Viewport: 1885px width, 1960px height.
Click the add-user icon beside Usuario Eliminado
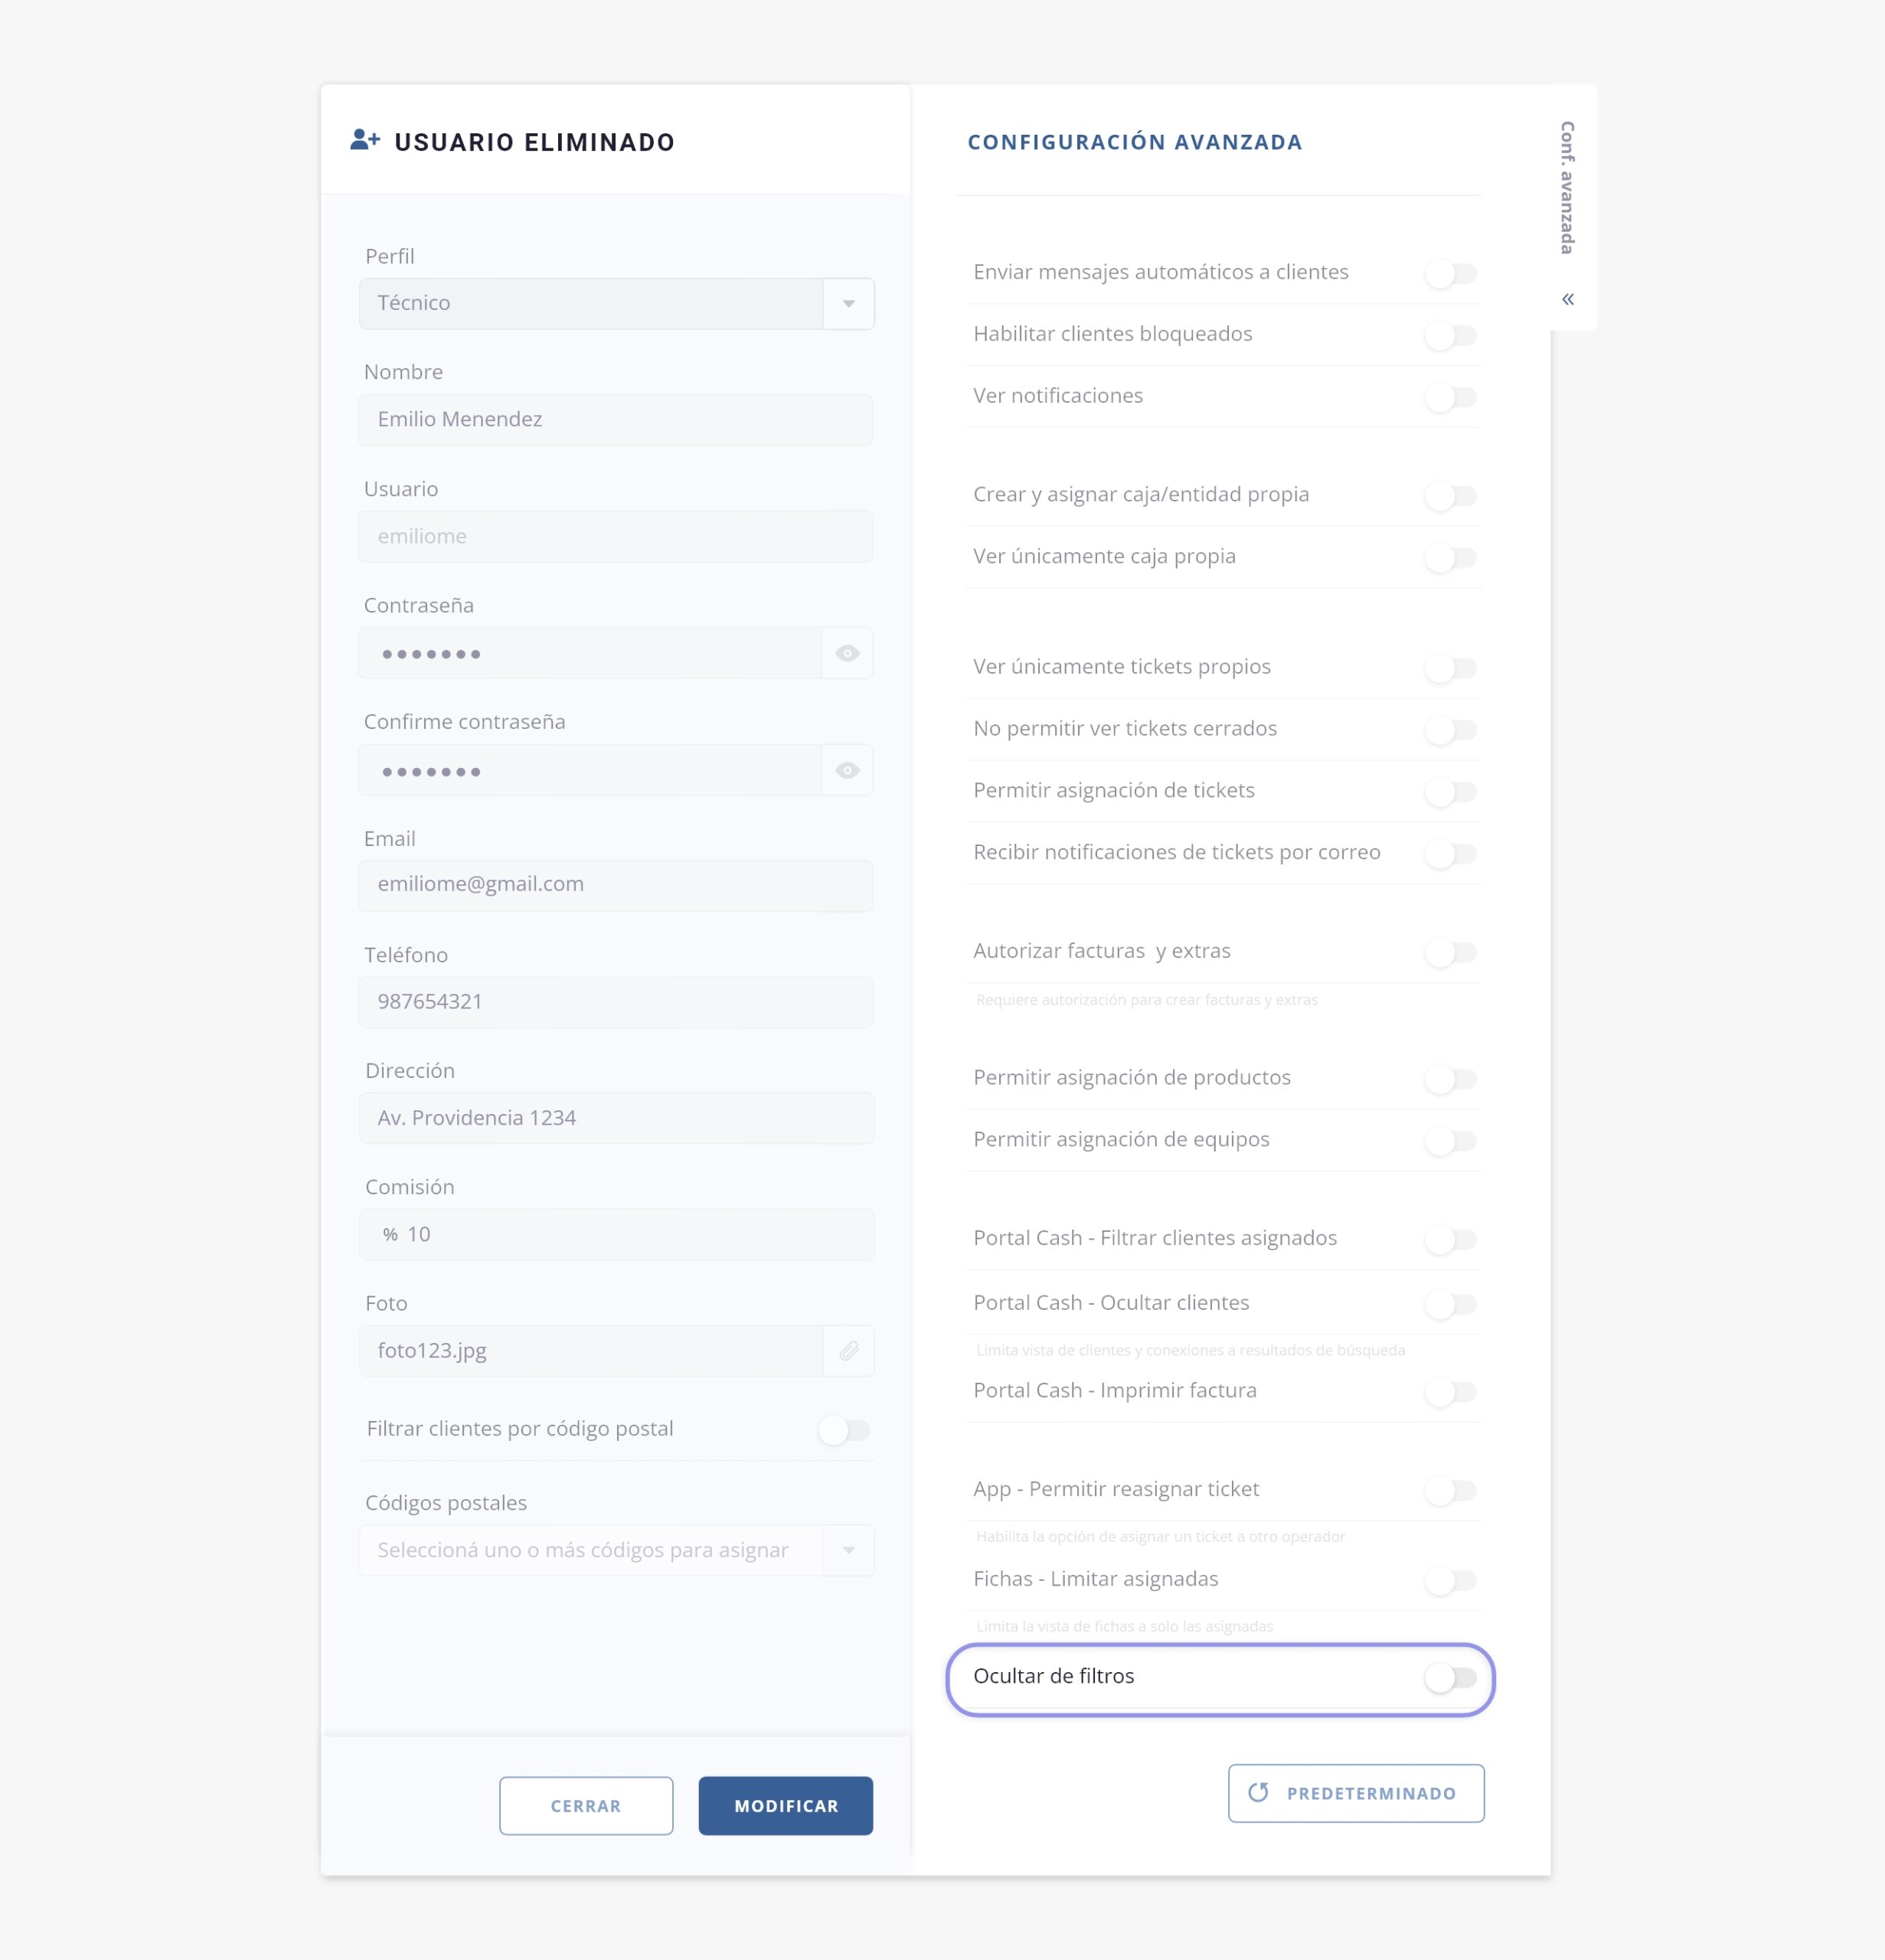[365, 141]
